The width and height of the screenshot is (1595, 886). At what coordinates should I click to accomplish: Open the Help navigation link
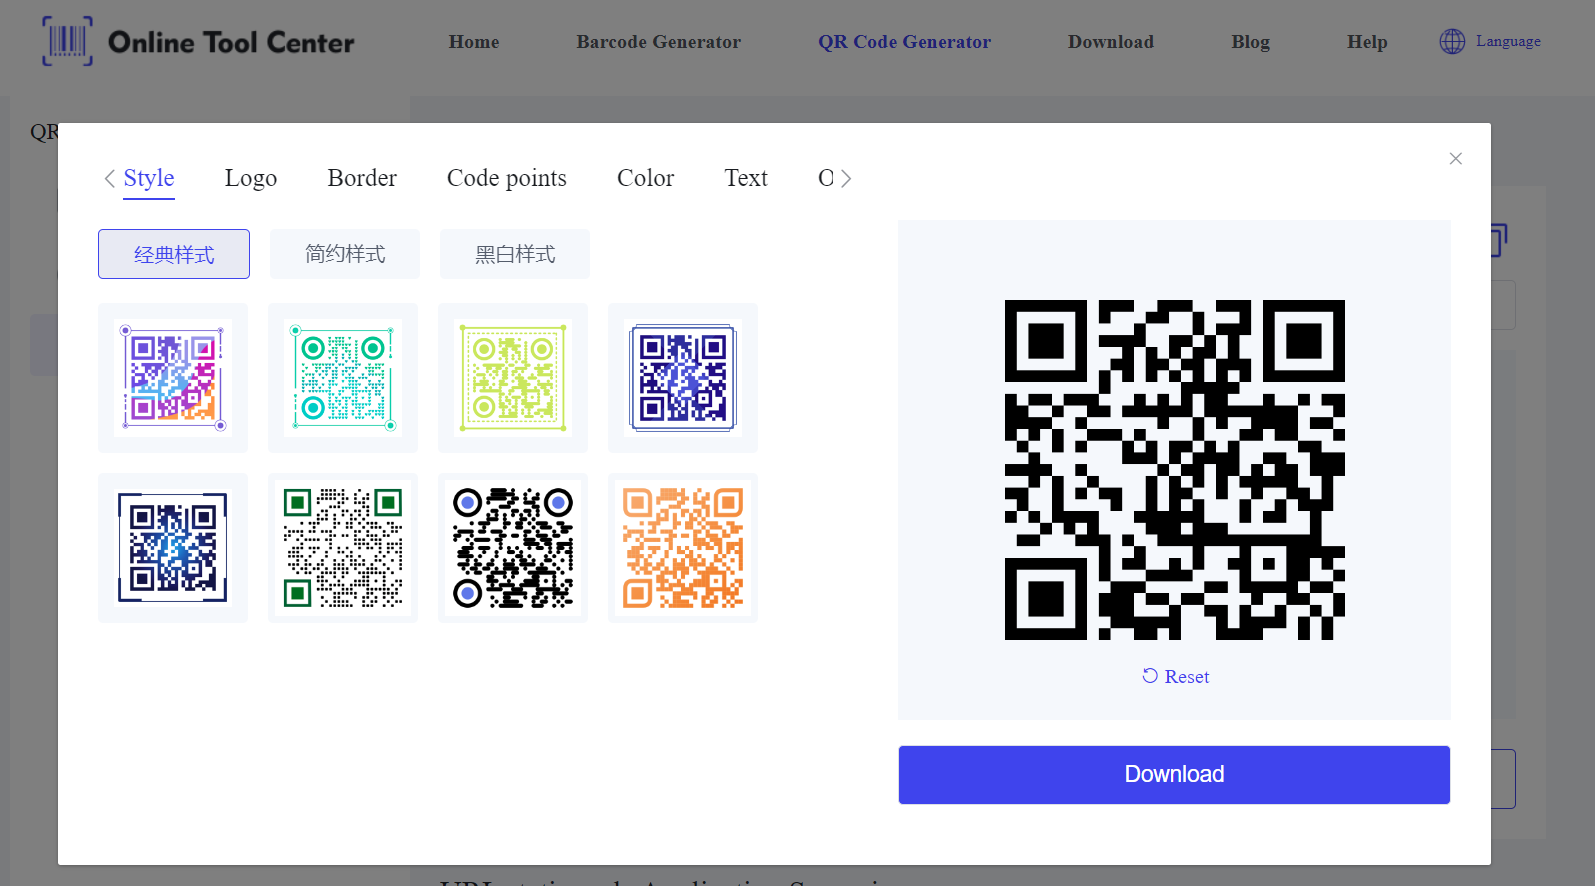1367,42
